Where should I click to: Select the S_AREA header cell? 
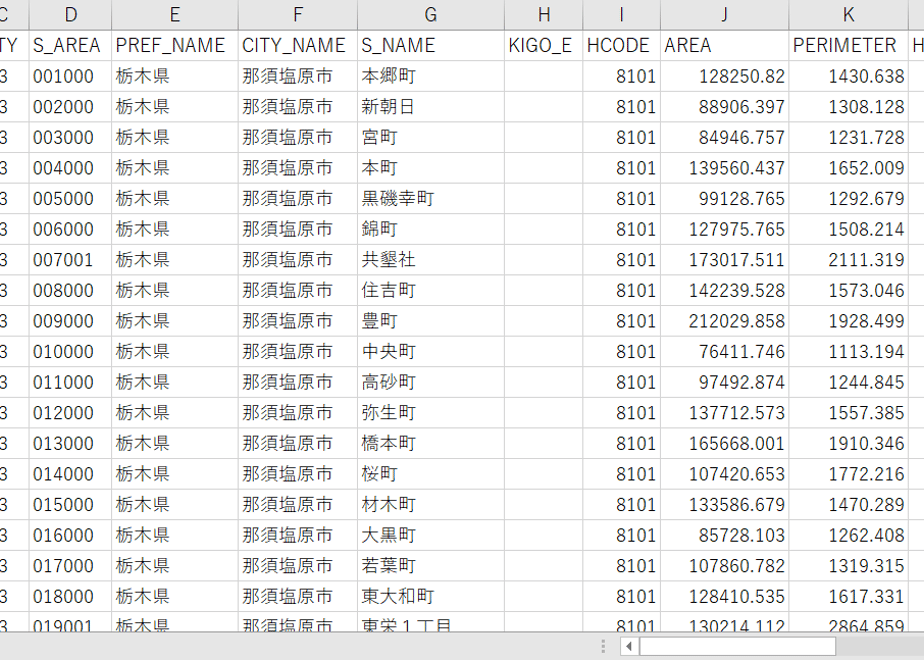70,45
